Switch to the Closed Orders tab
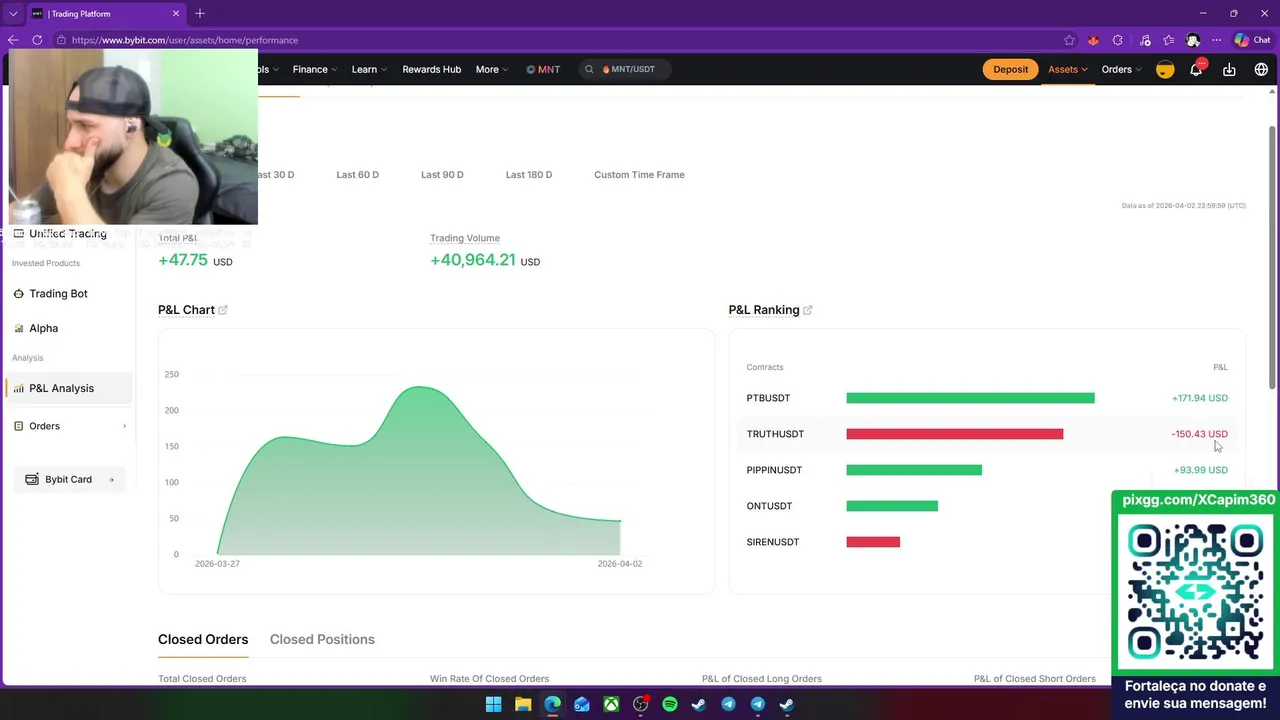The image size is (1280, 720). point(203,639)
